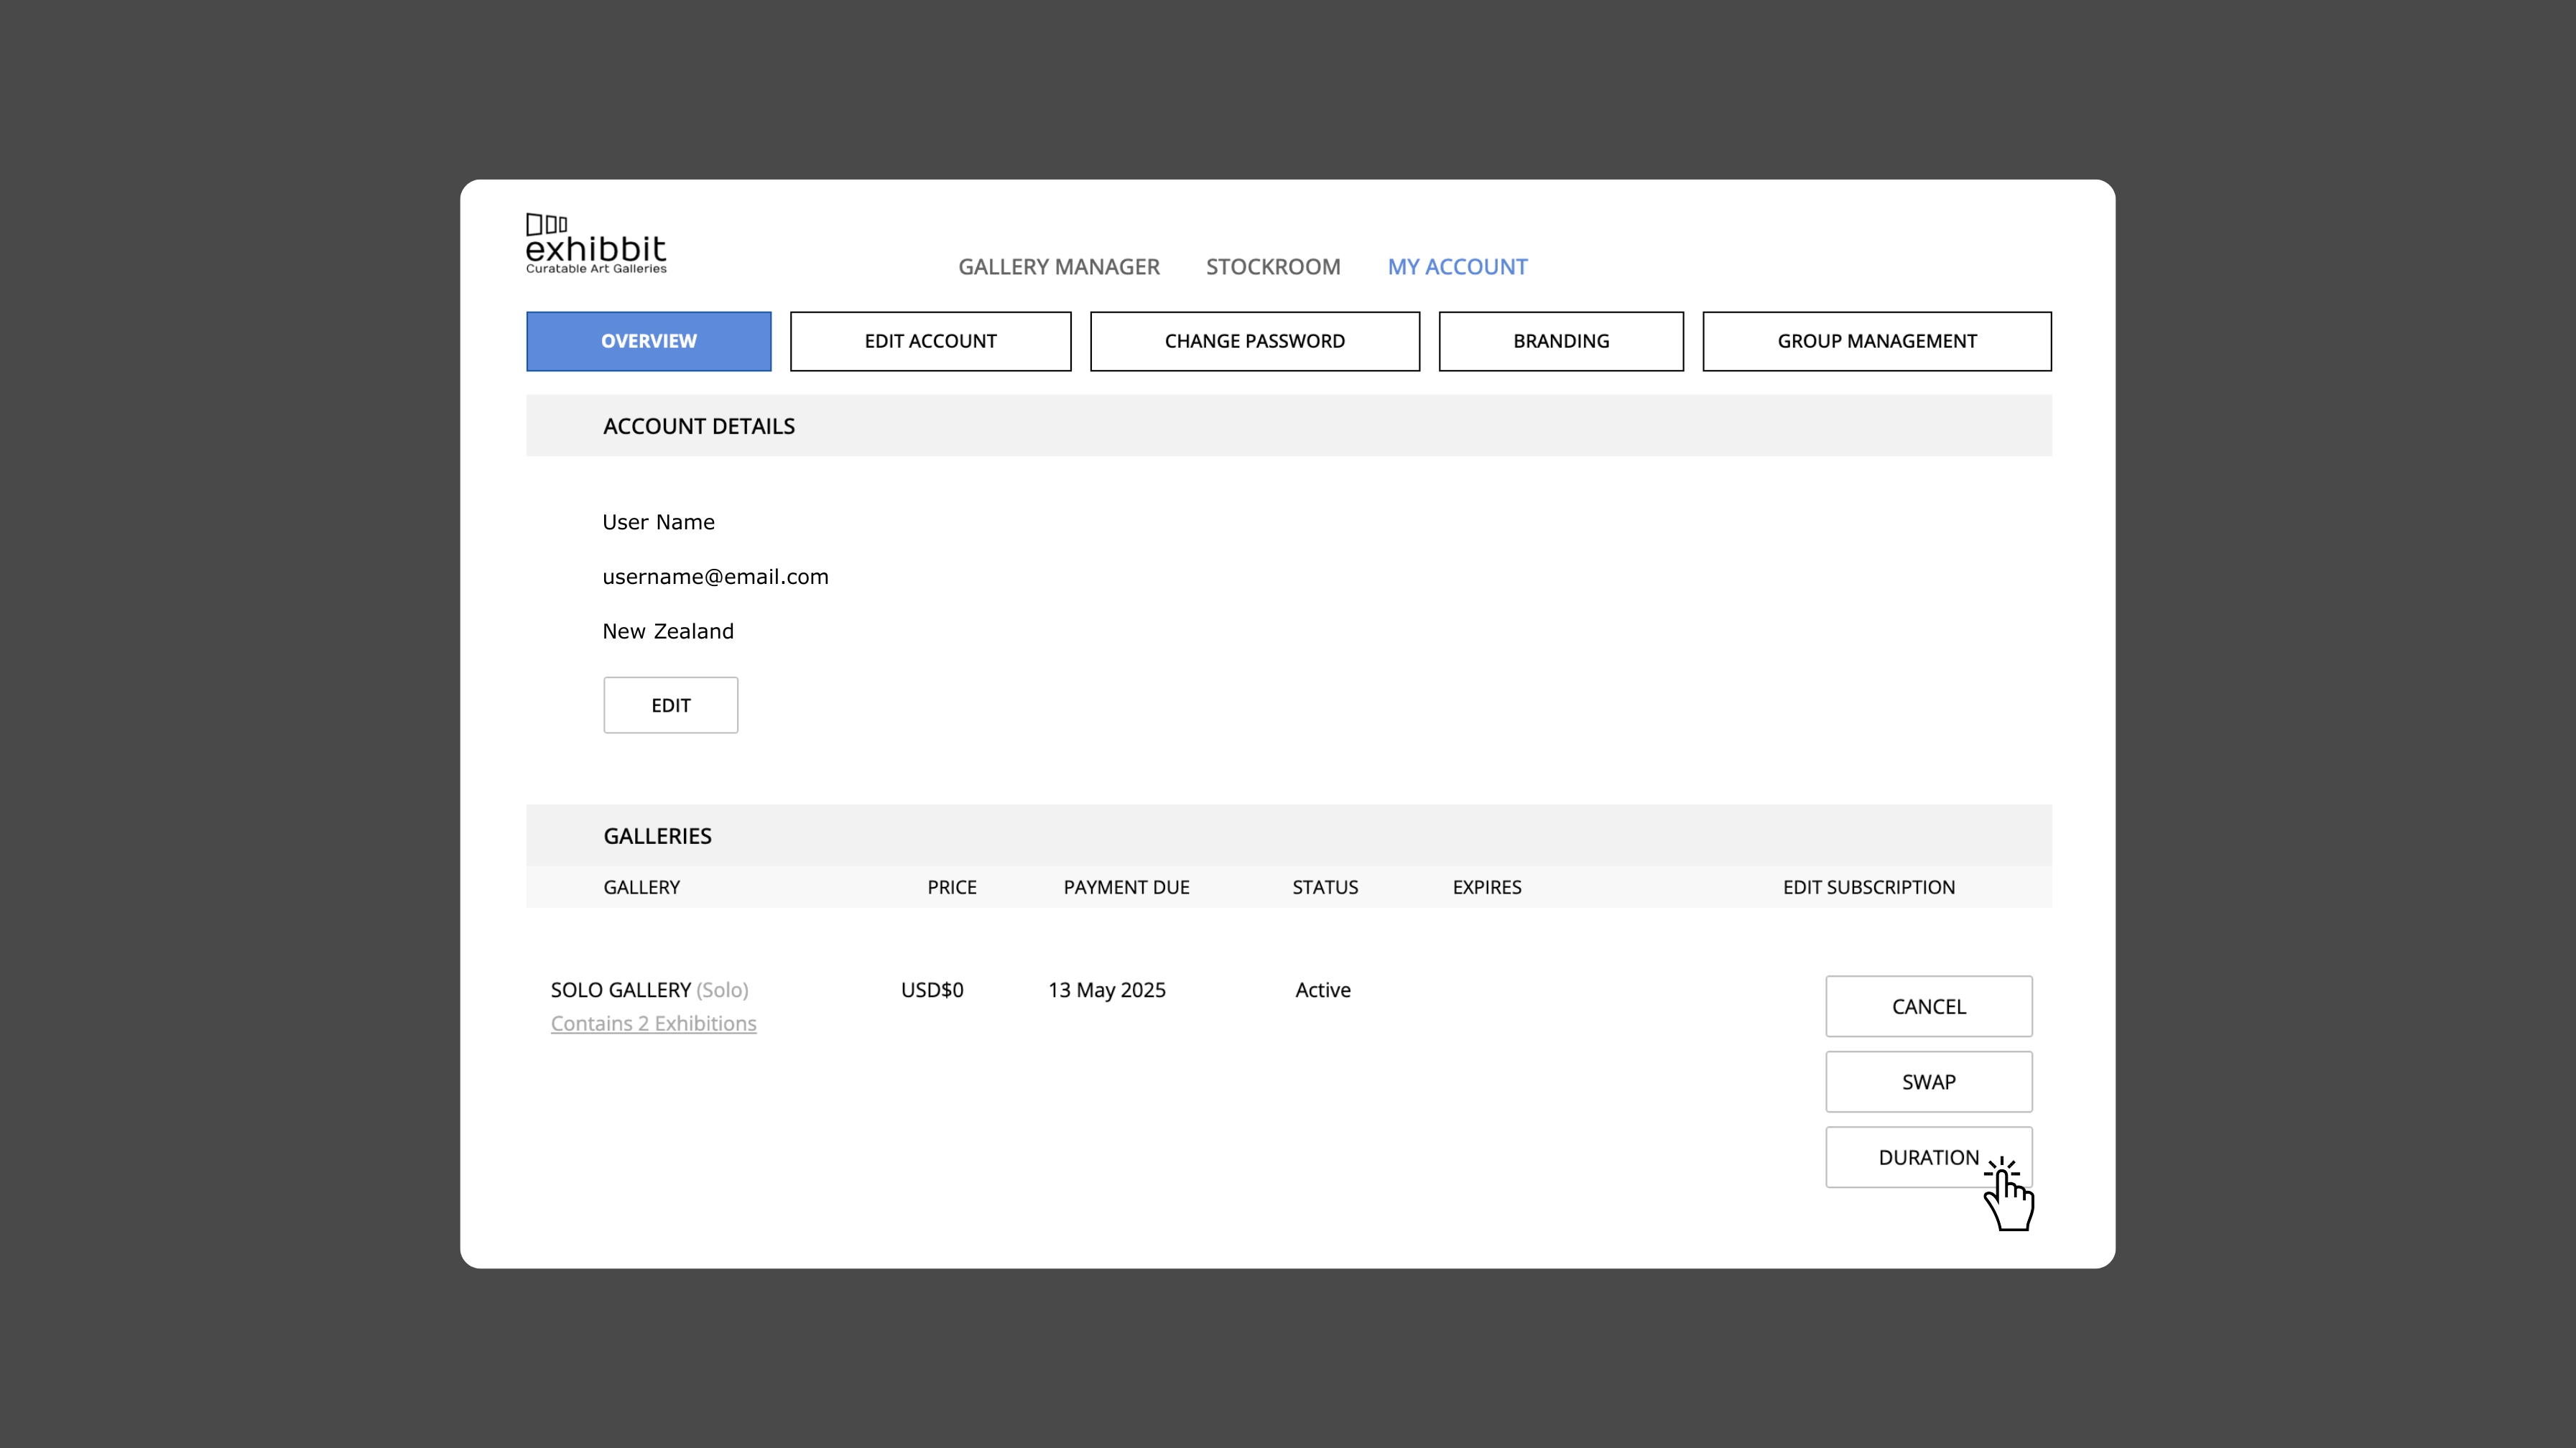Open the Edit Account tab

pos(931,341)
